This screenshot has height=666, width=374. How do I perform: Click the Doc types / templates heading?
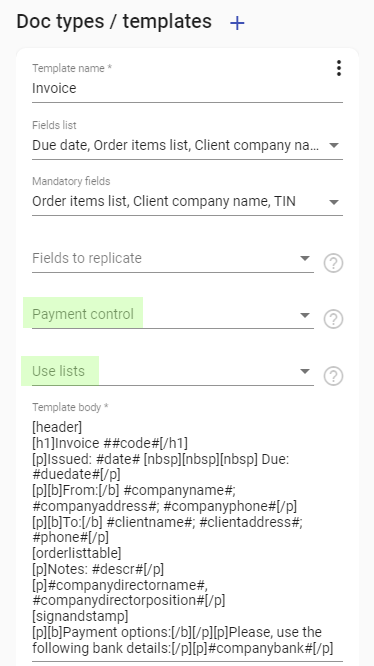[114, 22]
